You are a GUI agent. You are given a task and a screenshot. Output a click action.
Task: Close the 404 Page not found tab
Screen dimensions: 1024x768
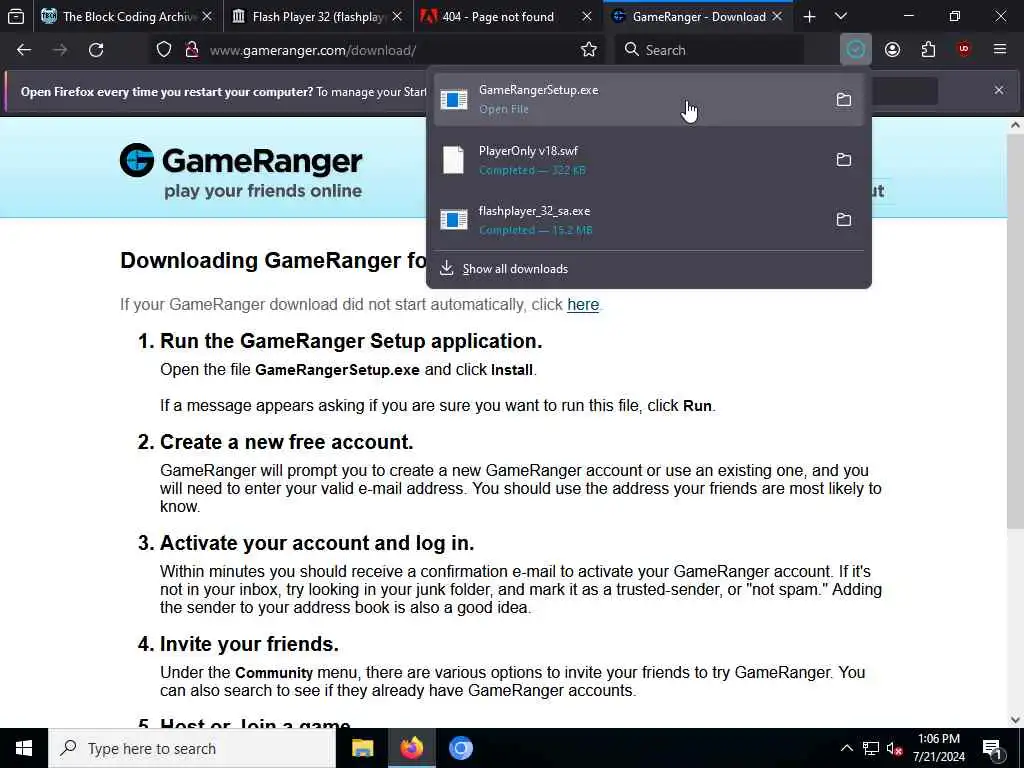pos(587,16)
